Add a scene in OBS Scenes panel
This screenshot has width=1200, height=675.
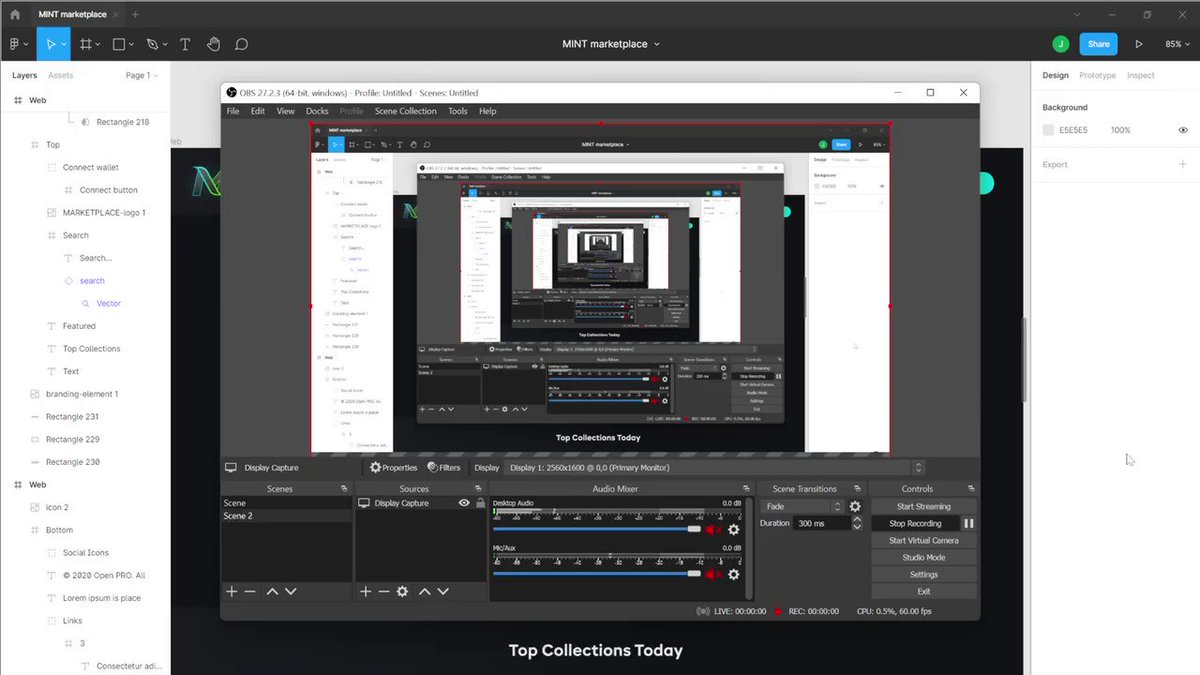pos(231,591)
